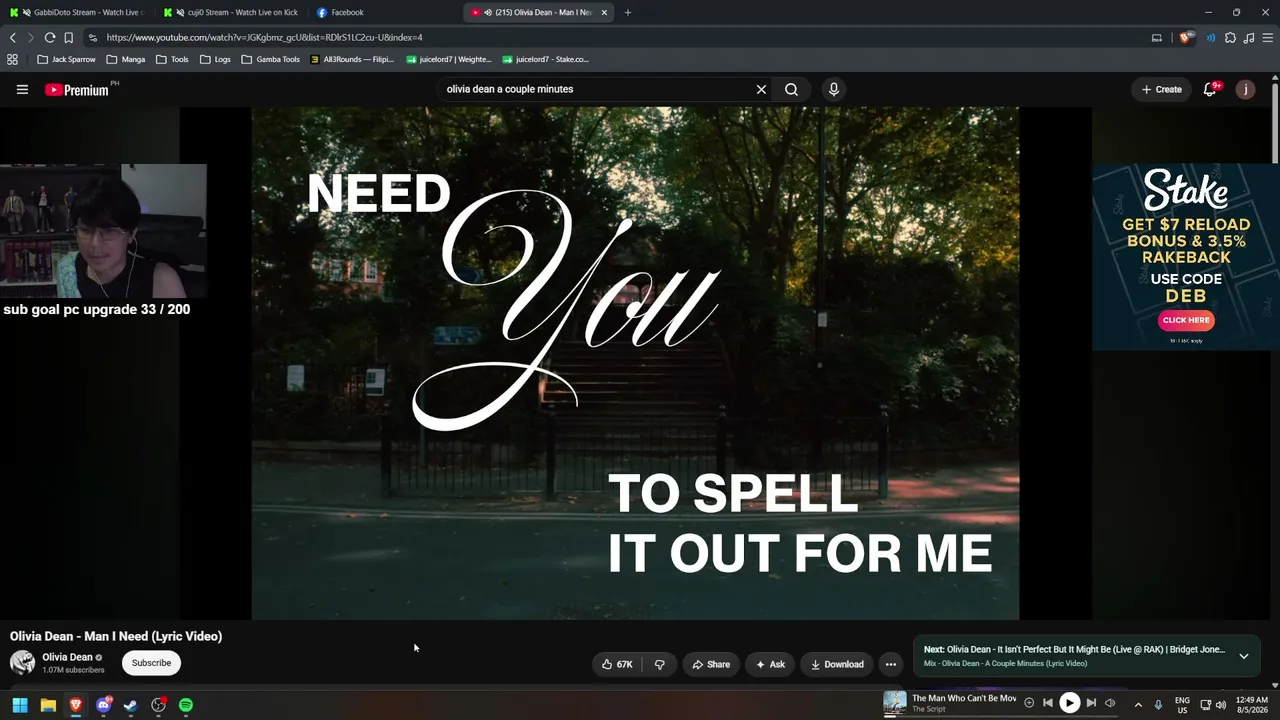This screenshot has height=720, width=1280.
Task: Open the Ask AI button
Action: (770, 664)
